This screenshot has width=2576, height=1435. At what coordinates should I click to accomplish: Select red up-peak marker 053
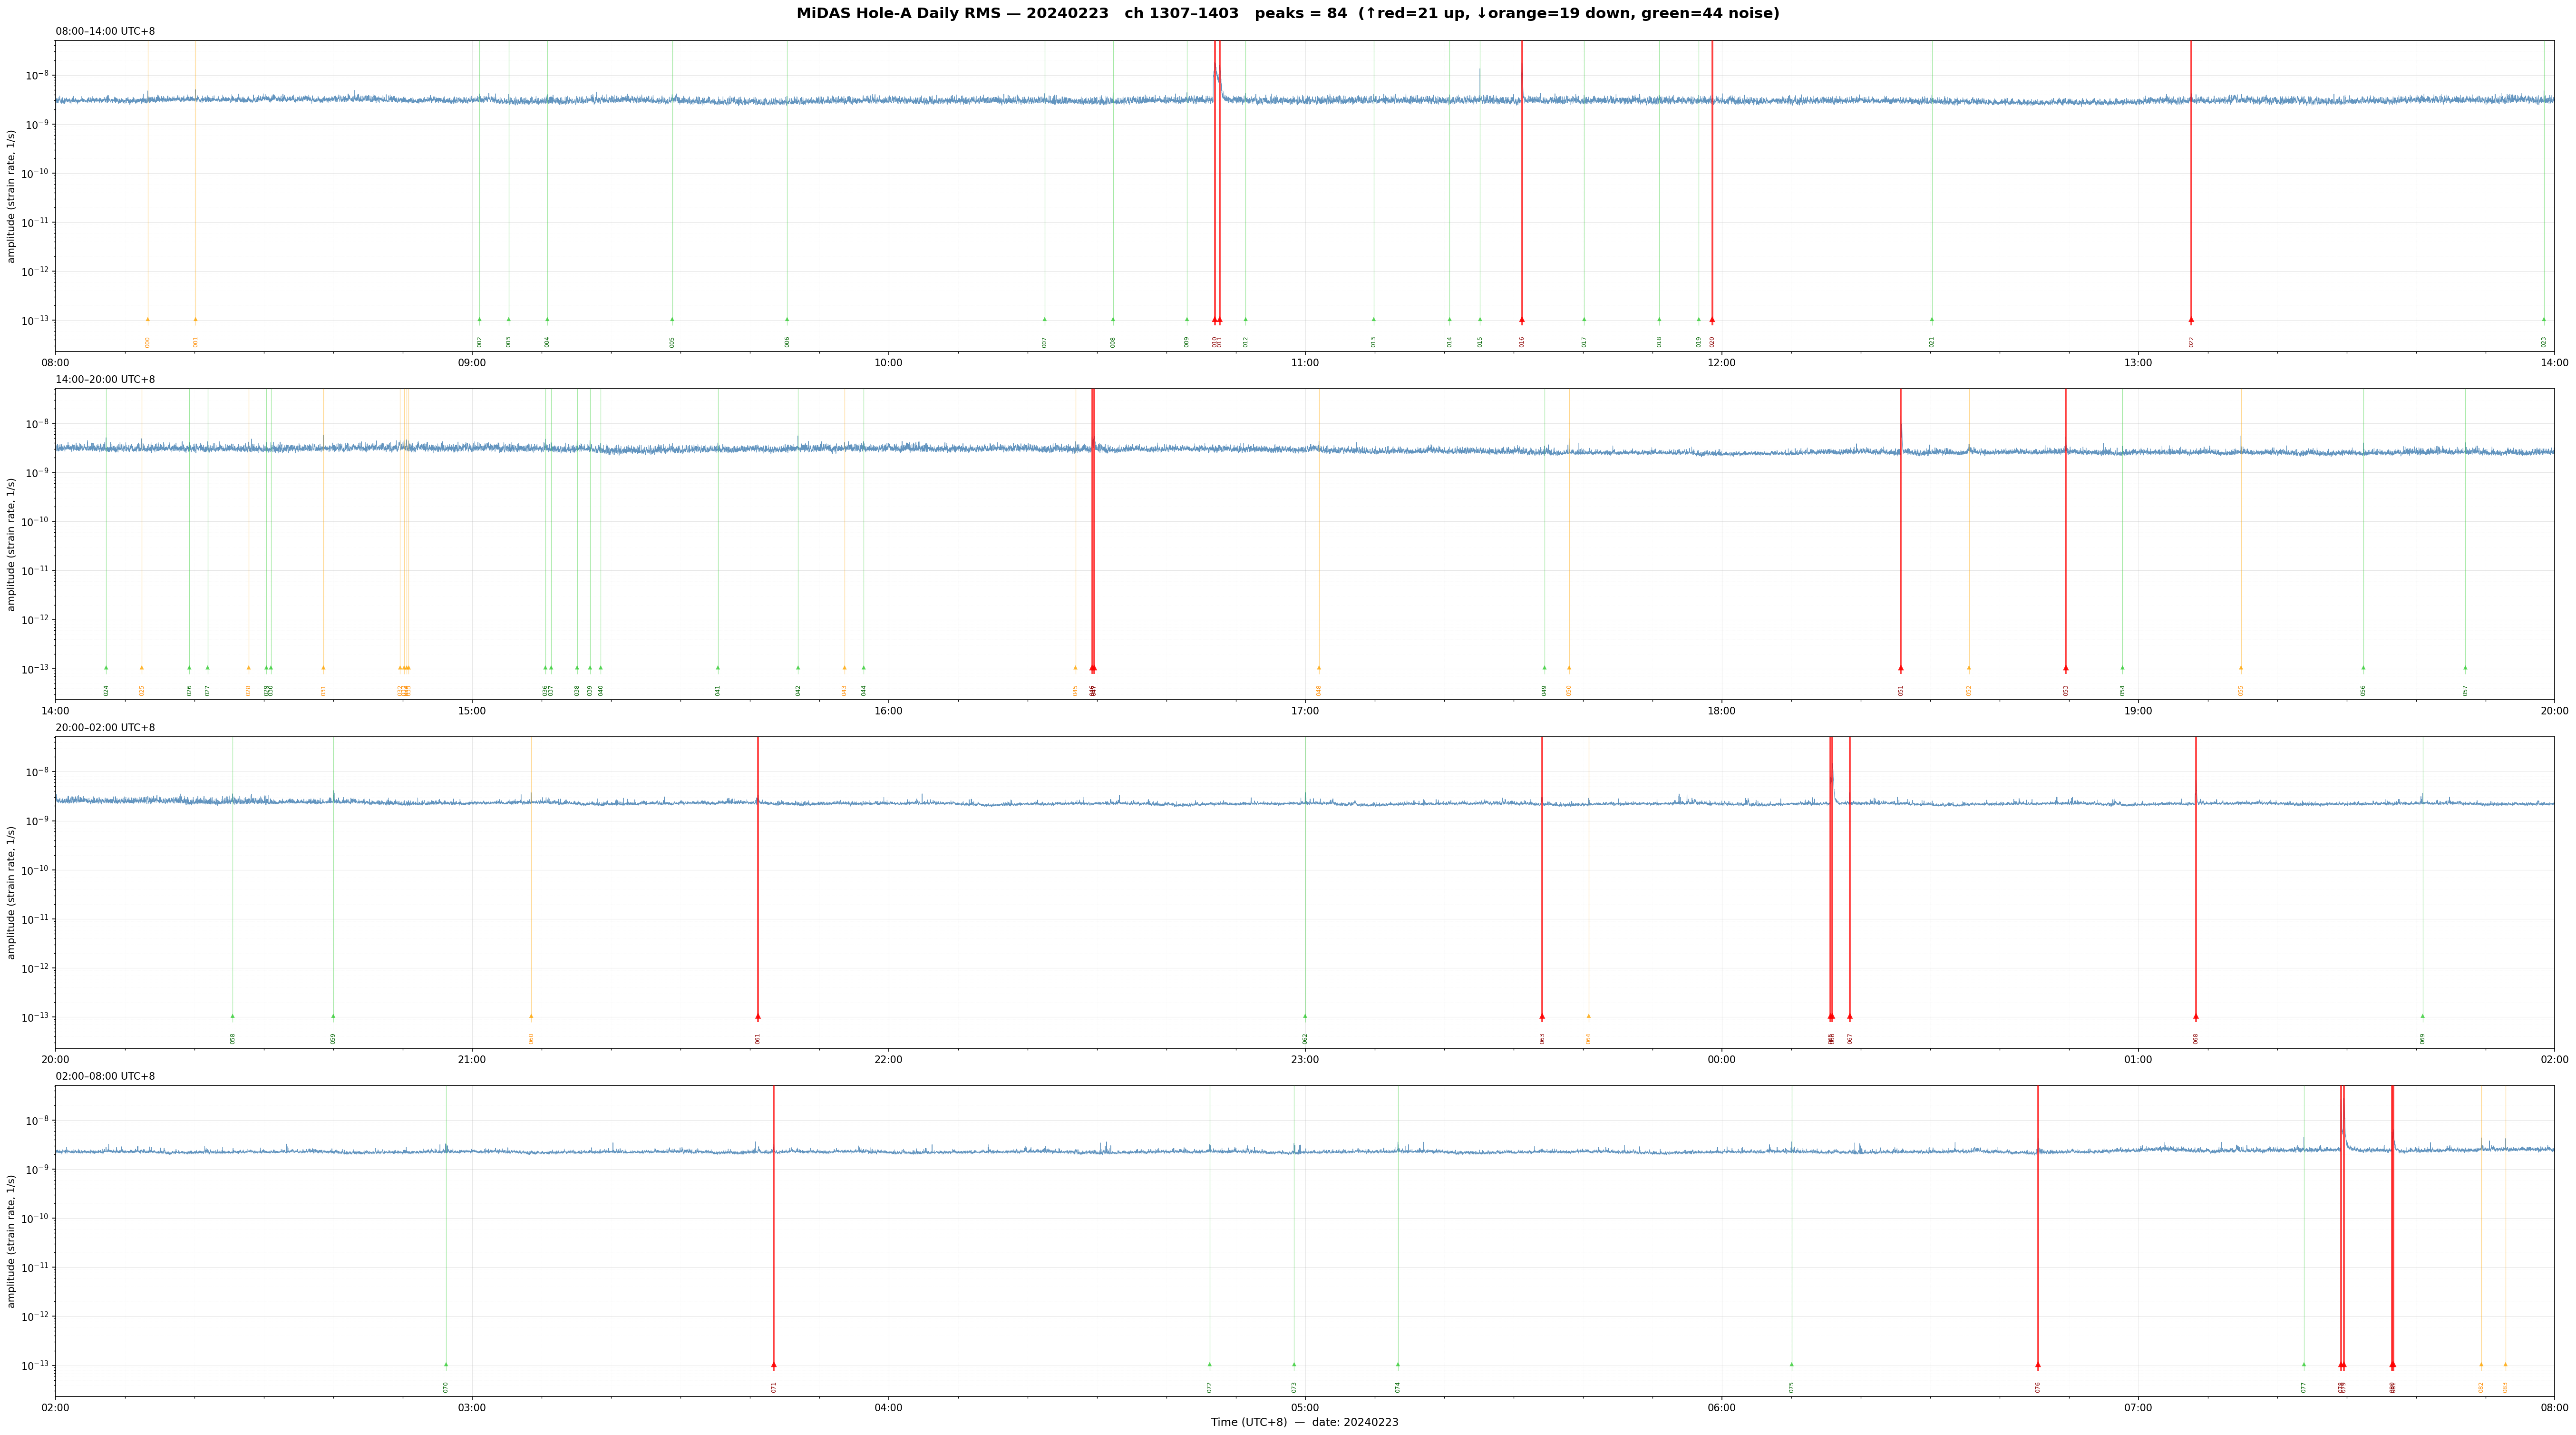(x=2066, y=668)
